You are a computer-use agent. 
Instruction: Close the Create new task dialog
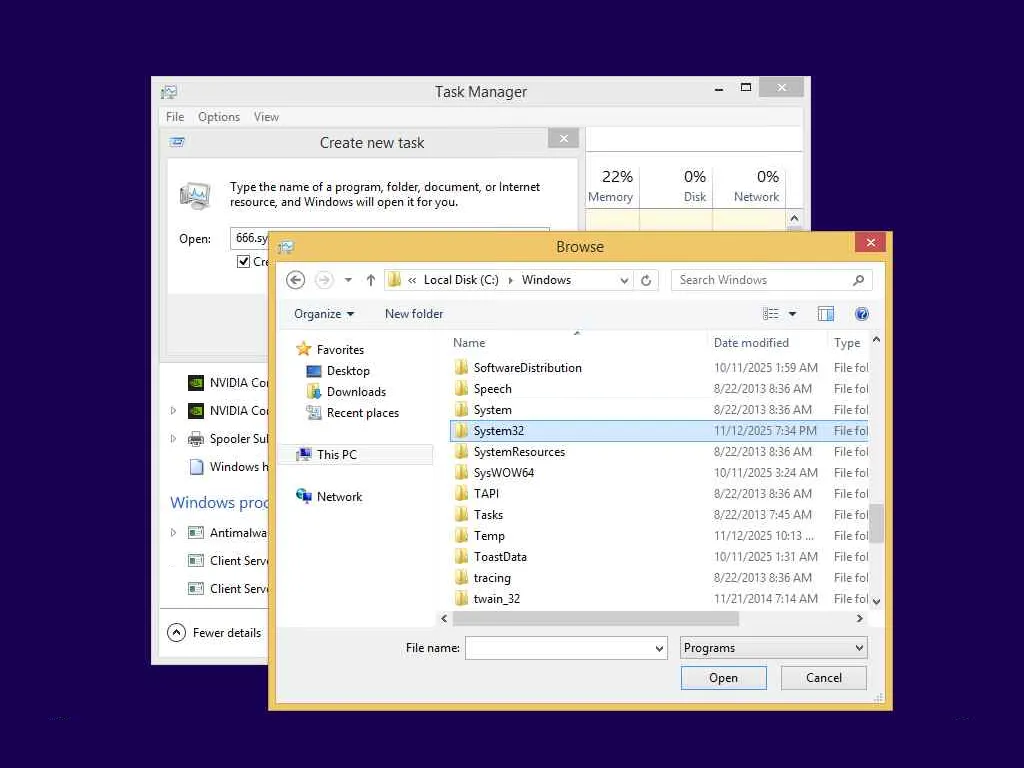(x=564, y=138)
